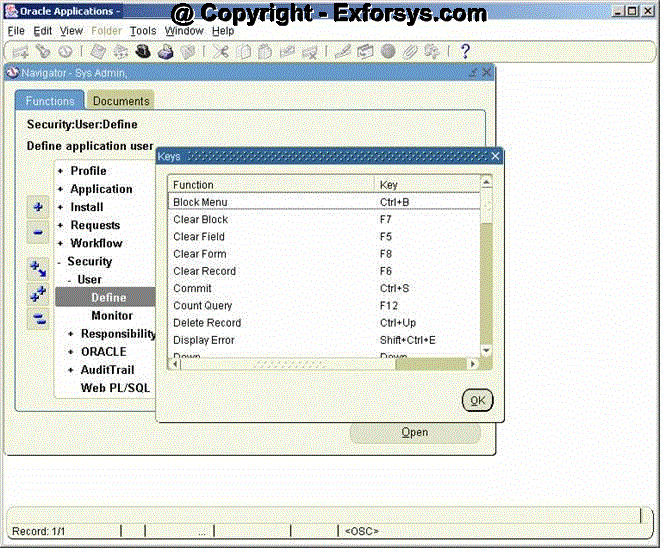Viewport: 660px width, 548px height.
Task: Click the Switch Responsibilities hat icon
Action: point(143,52)
